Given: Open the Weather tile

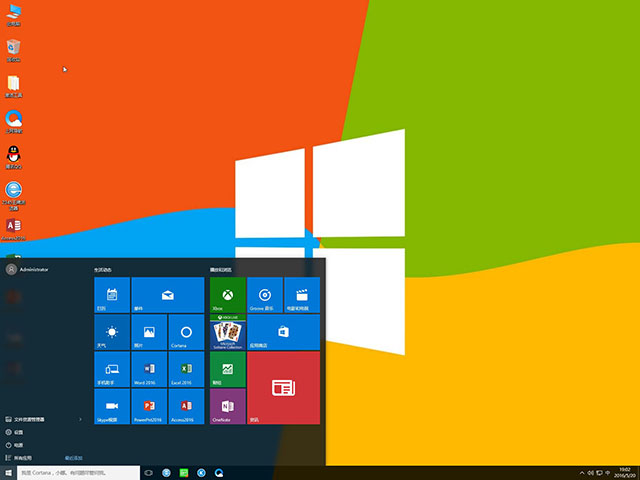Looking at the screenshot, I should (x=112, y=332).
